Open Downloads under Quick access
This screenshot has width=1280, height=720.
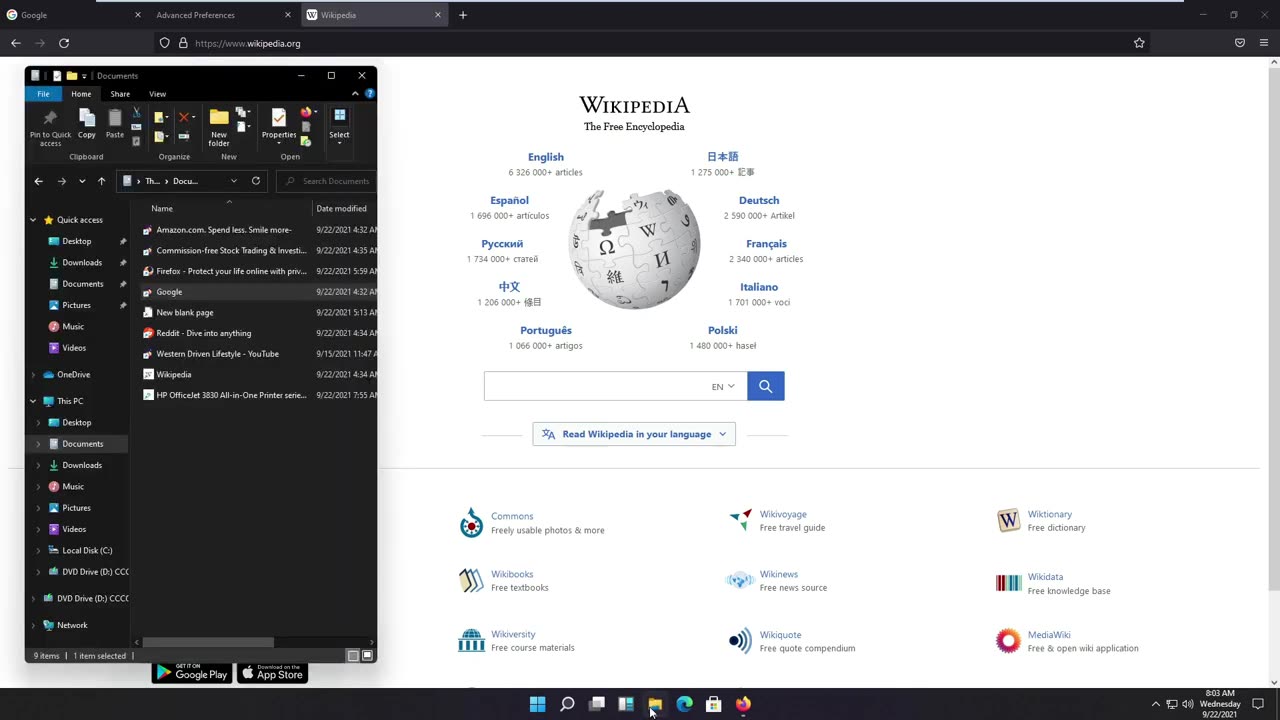(x=81, y=262)
